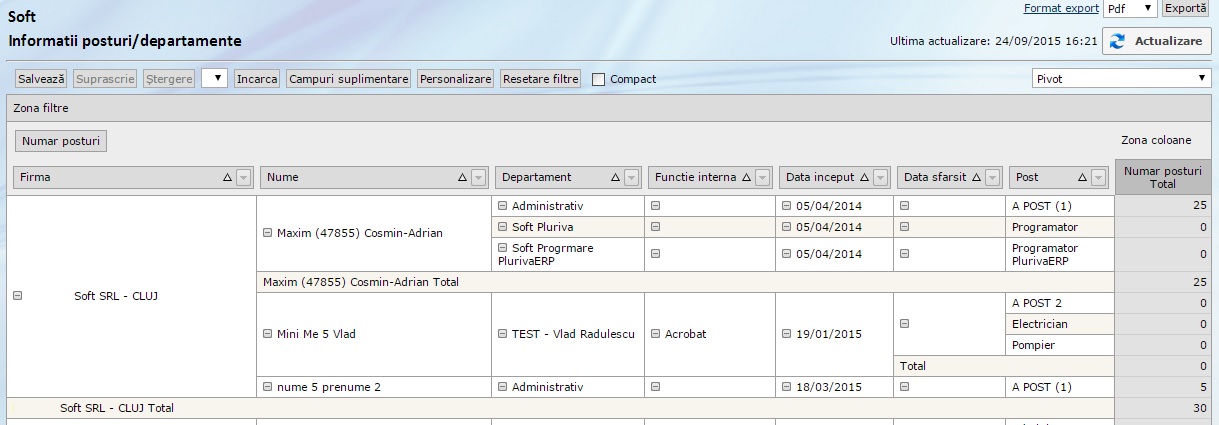Click the Numar posturi field chip

(x=61, y=142)
